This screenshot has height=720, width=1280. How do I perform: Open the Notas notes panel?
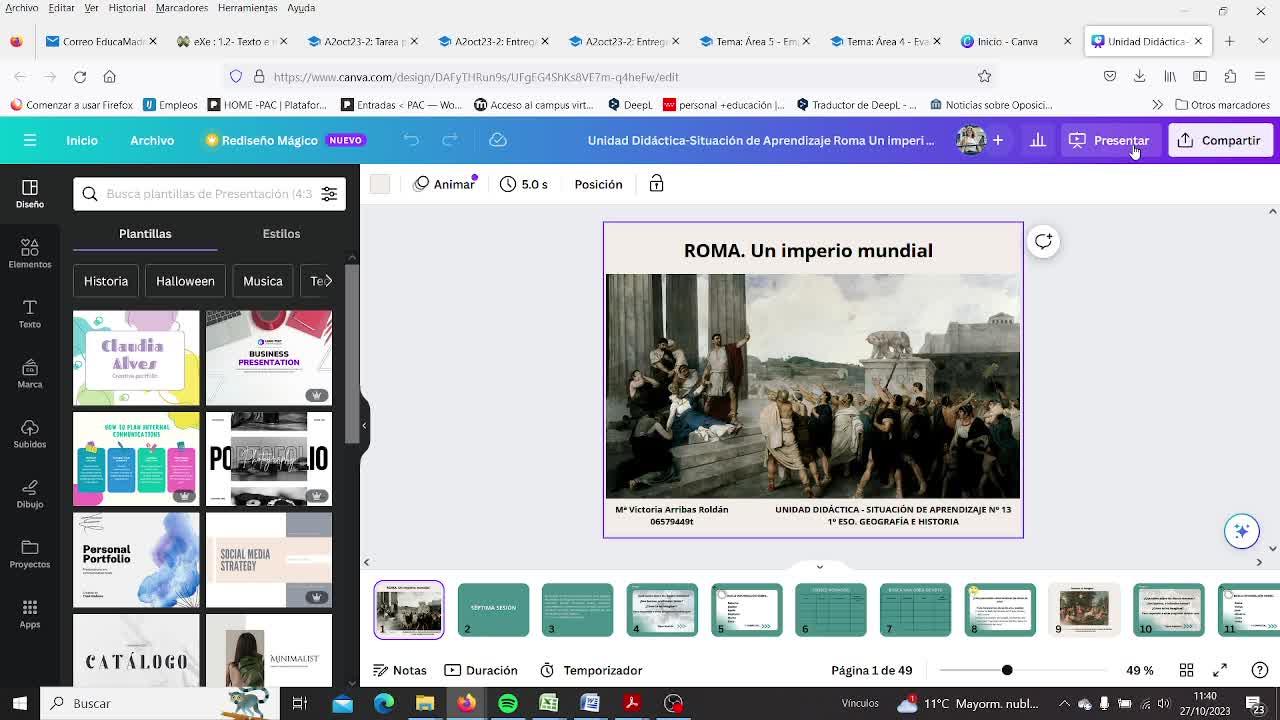[400, 670]
